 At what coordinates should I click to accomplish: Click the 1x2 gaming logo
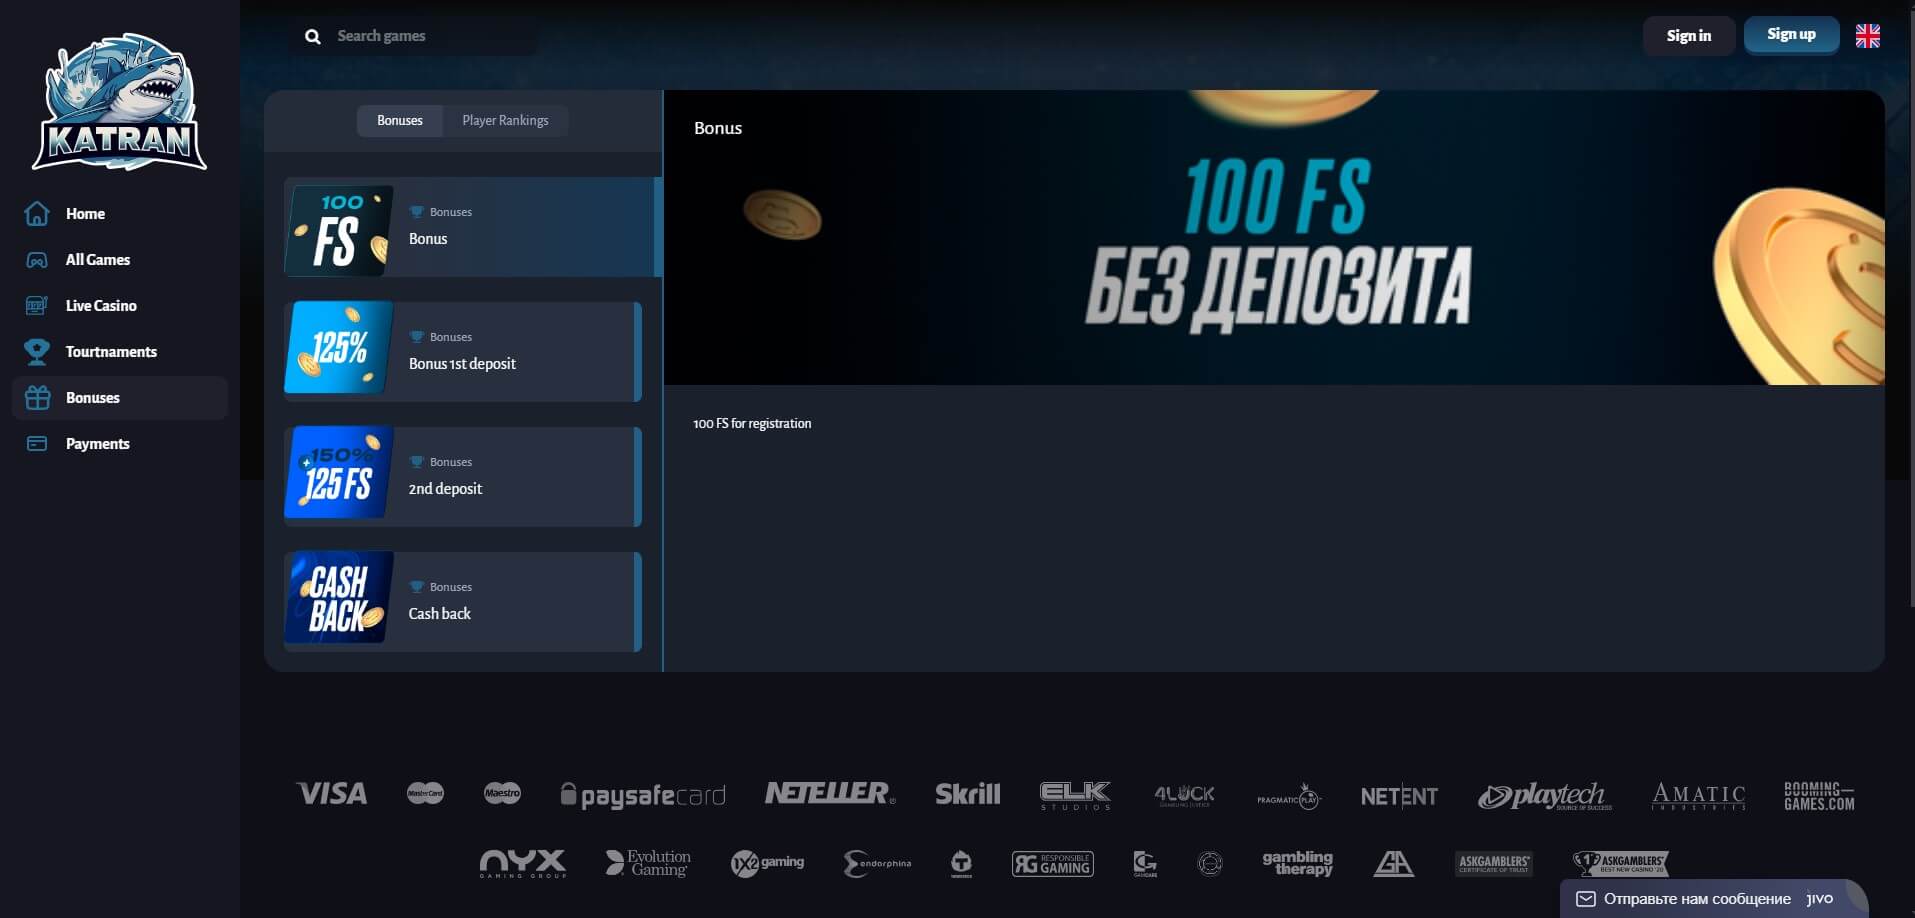(767, 863)
